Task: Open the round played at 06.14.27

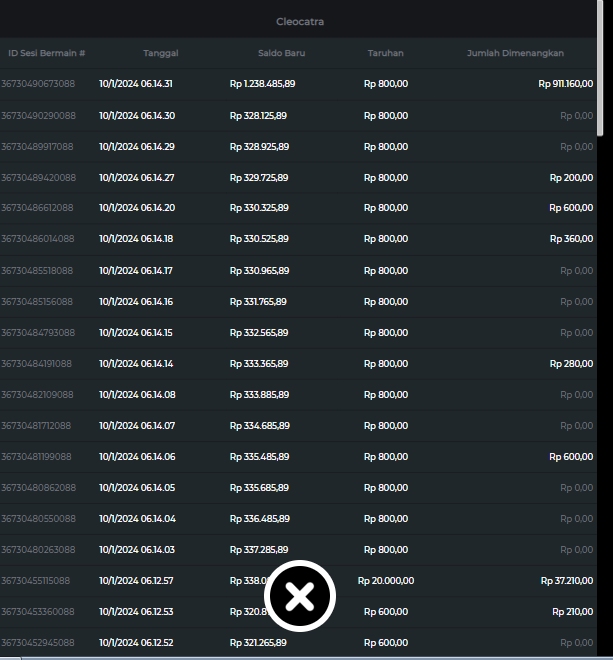Action: (136, 177)
